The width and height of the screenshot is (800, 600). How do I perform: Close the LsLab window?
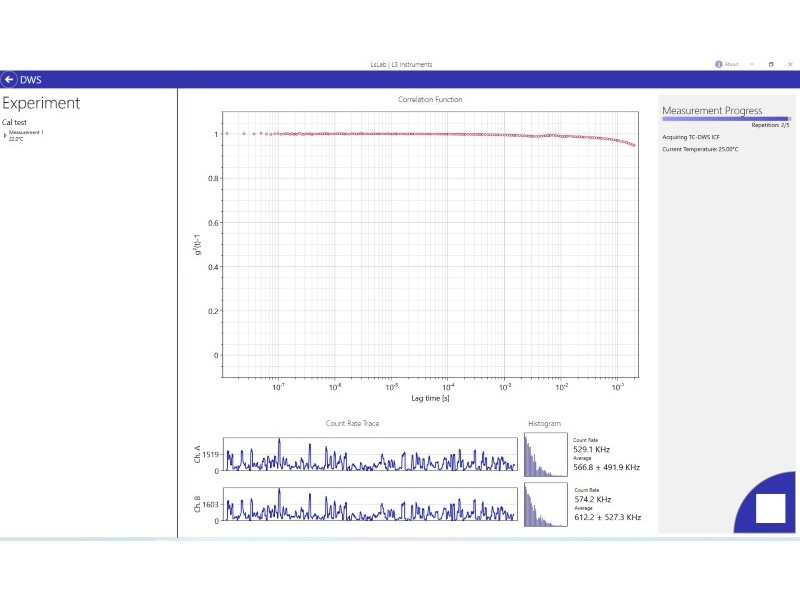tap(790, 64)
